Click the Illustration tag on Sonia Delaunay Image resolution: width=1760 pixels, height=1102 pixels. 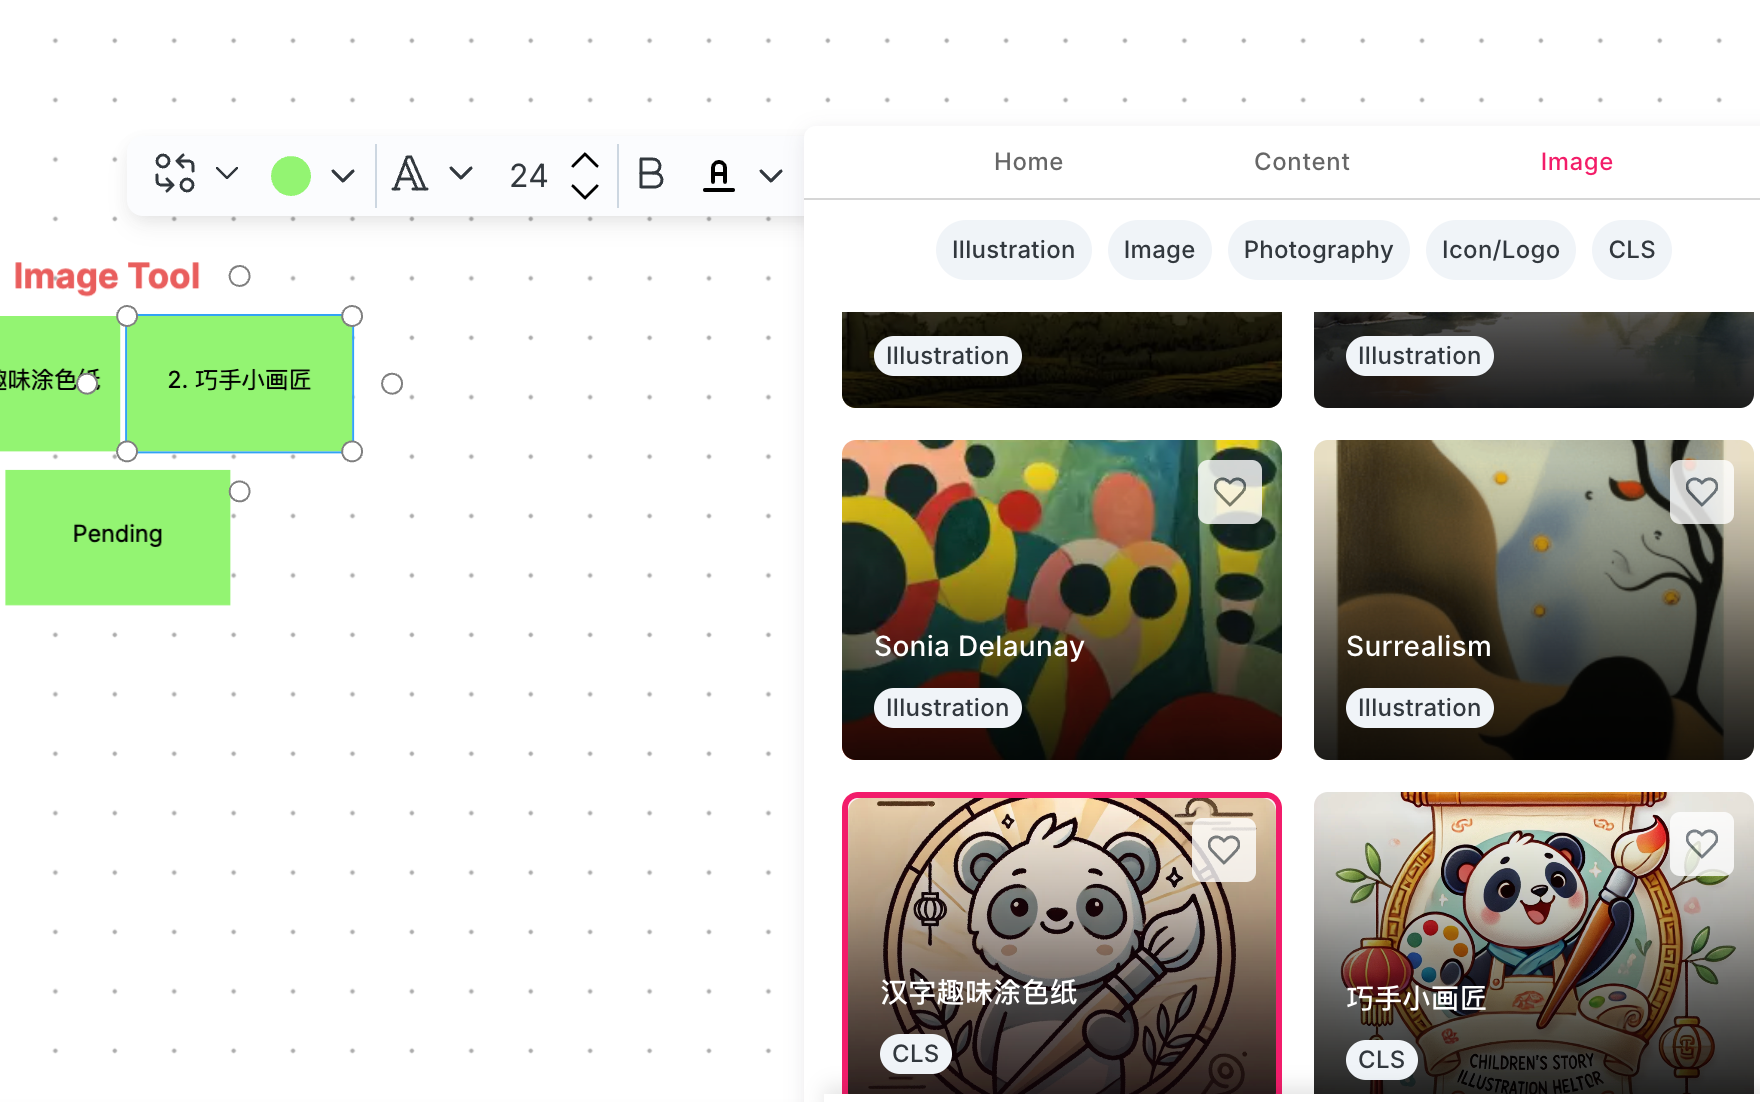(x=947, y=708)
